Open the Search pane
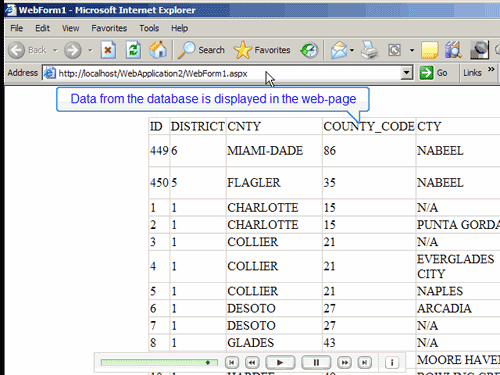Screen dimensions: 500x375 pyautogui.click(x=201, y=50)
